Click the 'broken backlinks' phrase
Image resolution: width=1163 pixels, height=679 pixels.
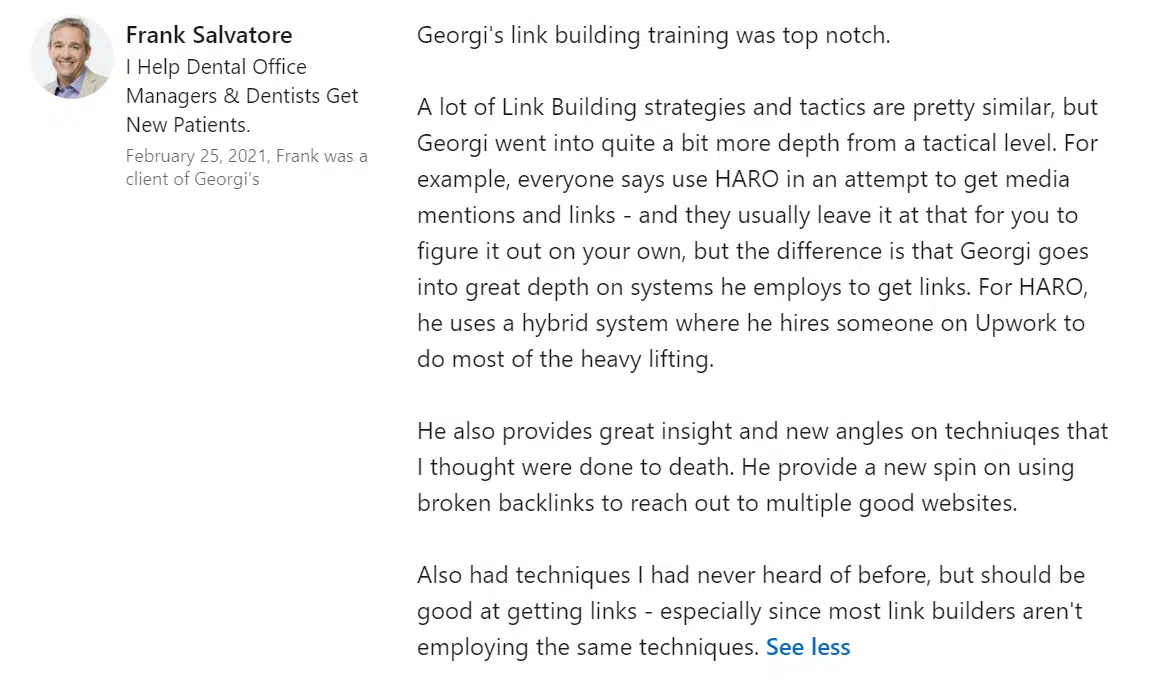pos(505,503)
